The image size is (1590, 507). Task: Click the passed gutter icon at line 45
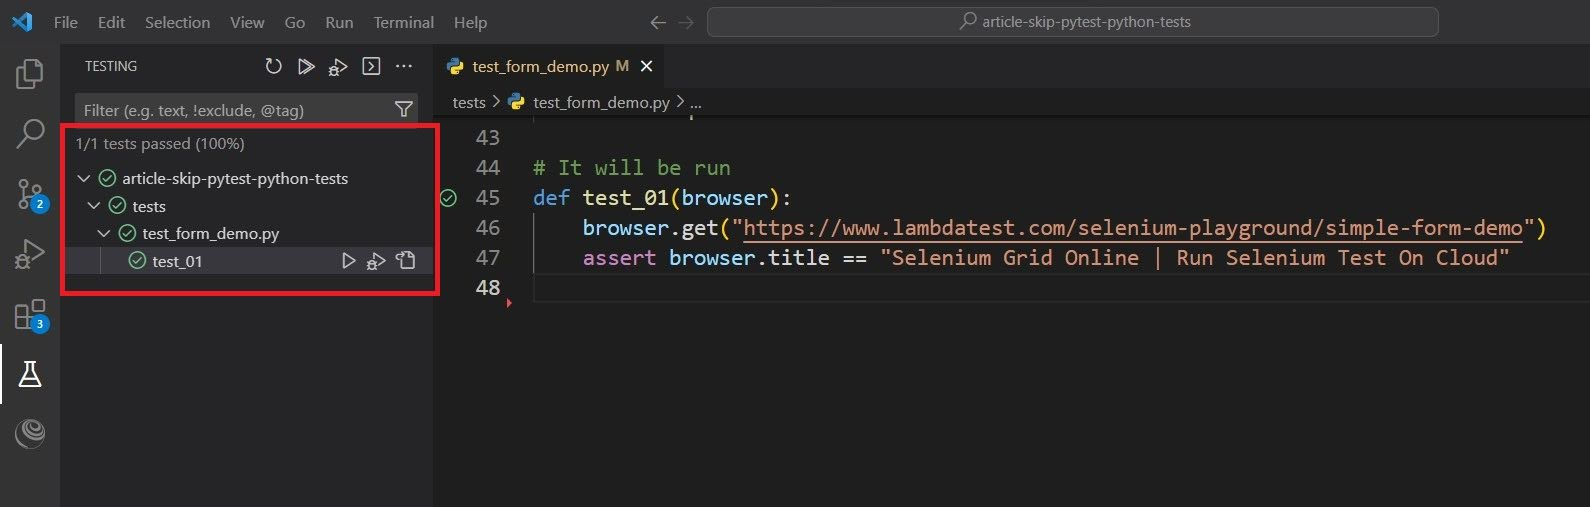coord(449,198)
